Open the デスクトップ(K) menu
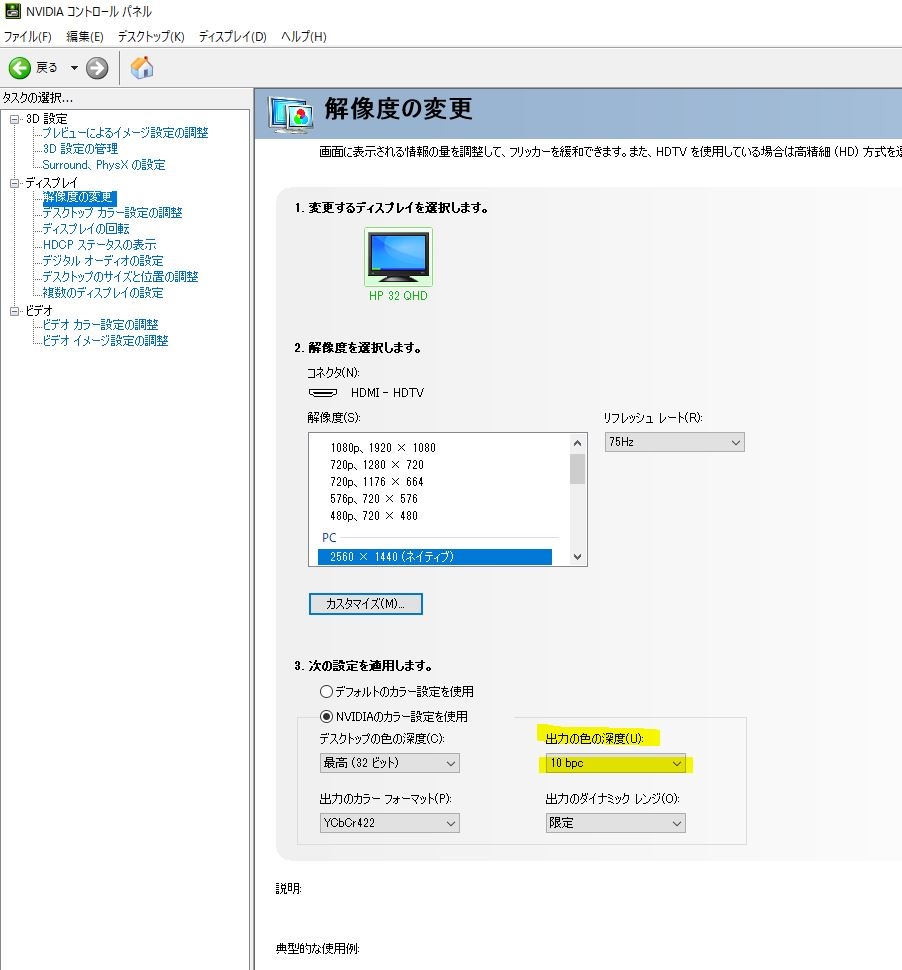This screenshot has width=902, height=970. [151, 36]
